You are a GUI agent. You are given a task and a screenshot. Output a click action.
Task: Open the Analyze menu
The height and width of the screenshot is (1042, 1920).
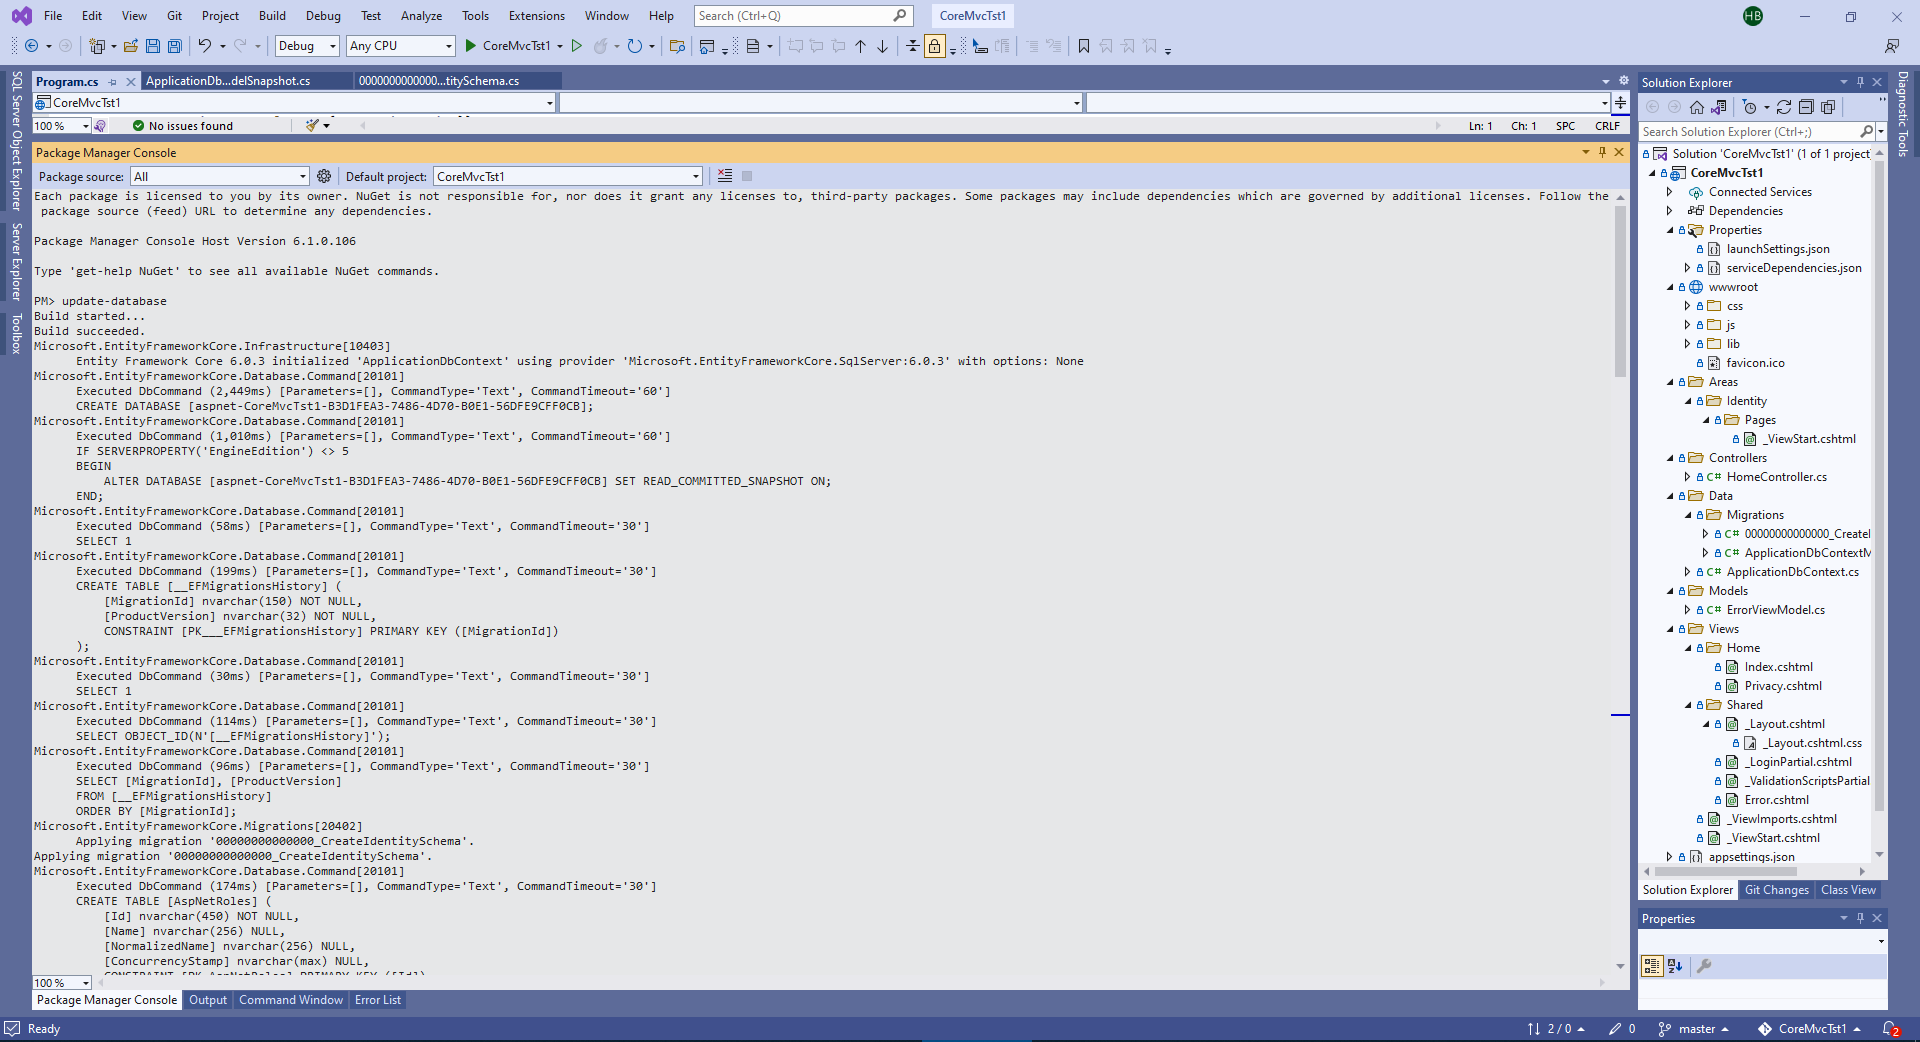(421, 16)
